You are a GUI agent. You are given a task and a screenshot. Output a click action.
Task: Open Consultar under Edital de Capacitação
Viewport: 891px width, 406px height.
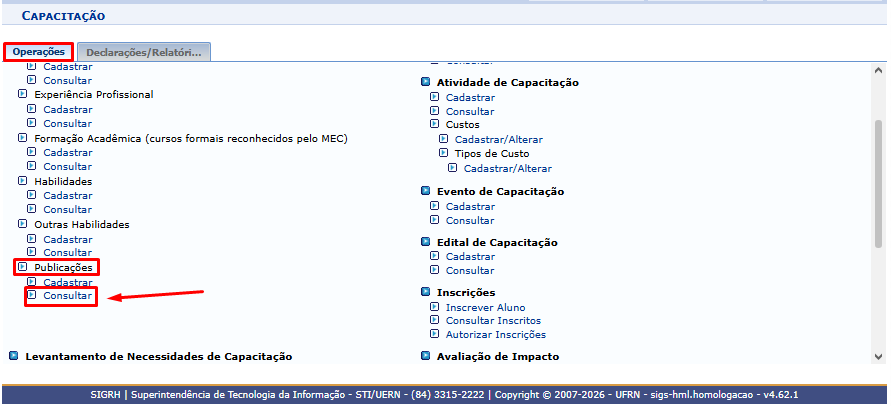point(470,270)
